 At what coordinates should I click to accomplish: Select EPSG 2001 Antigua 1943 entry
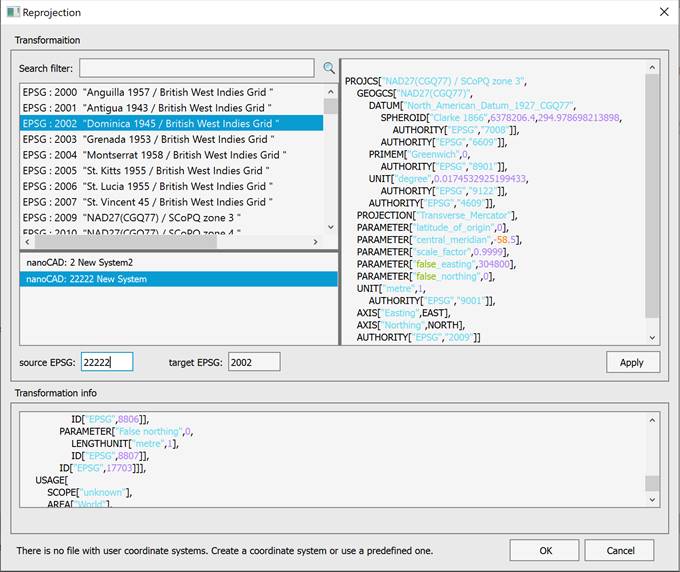click(170, 108)
